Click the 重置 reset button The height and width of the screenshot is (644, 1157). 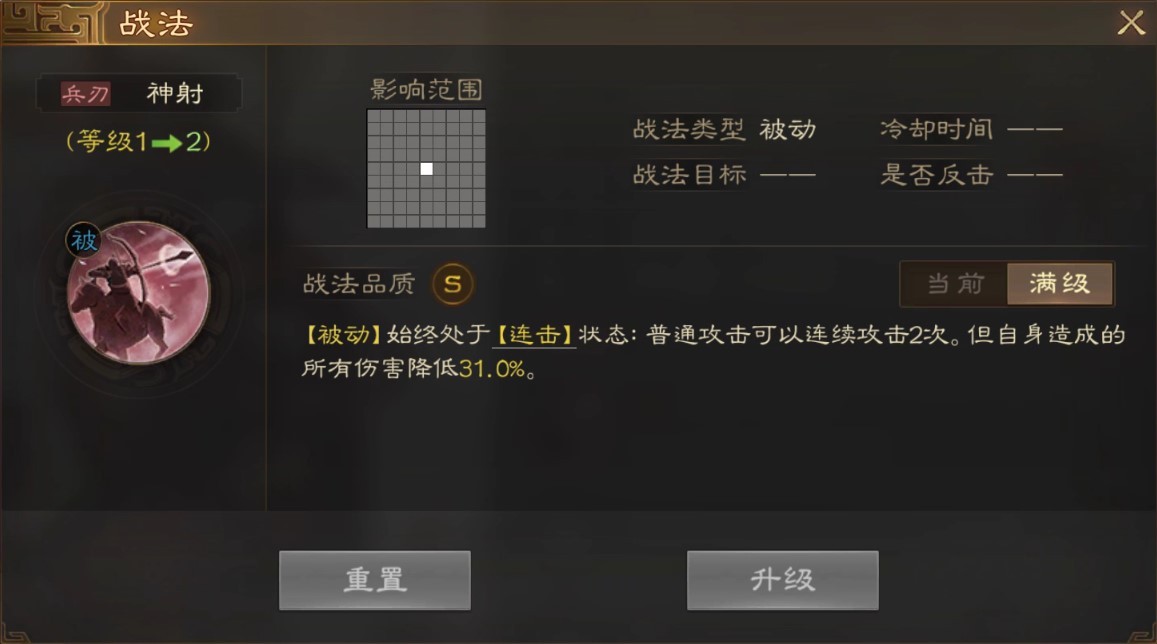click(x=375, y=581)
